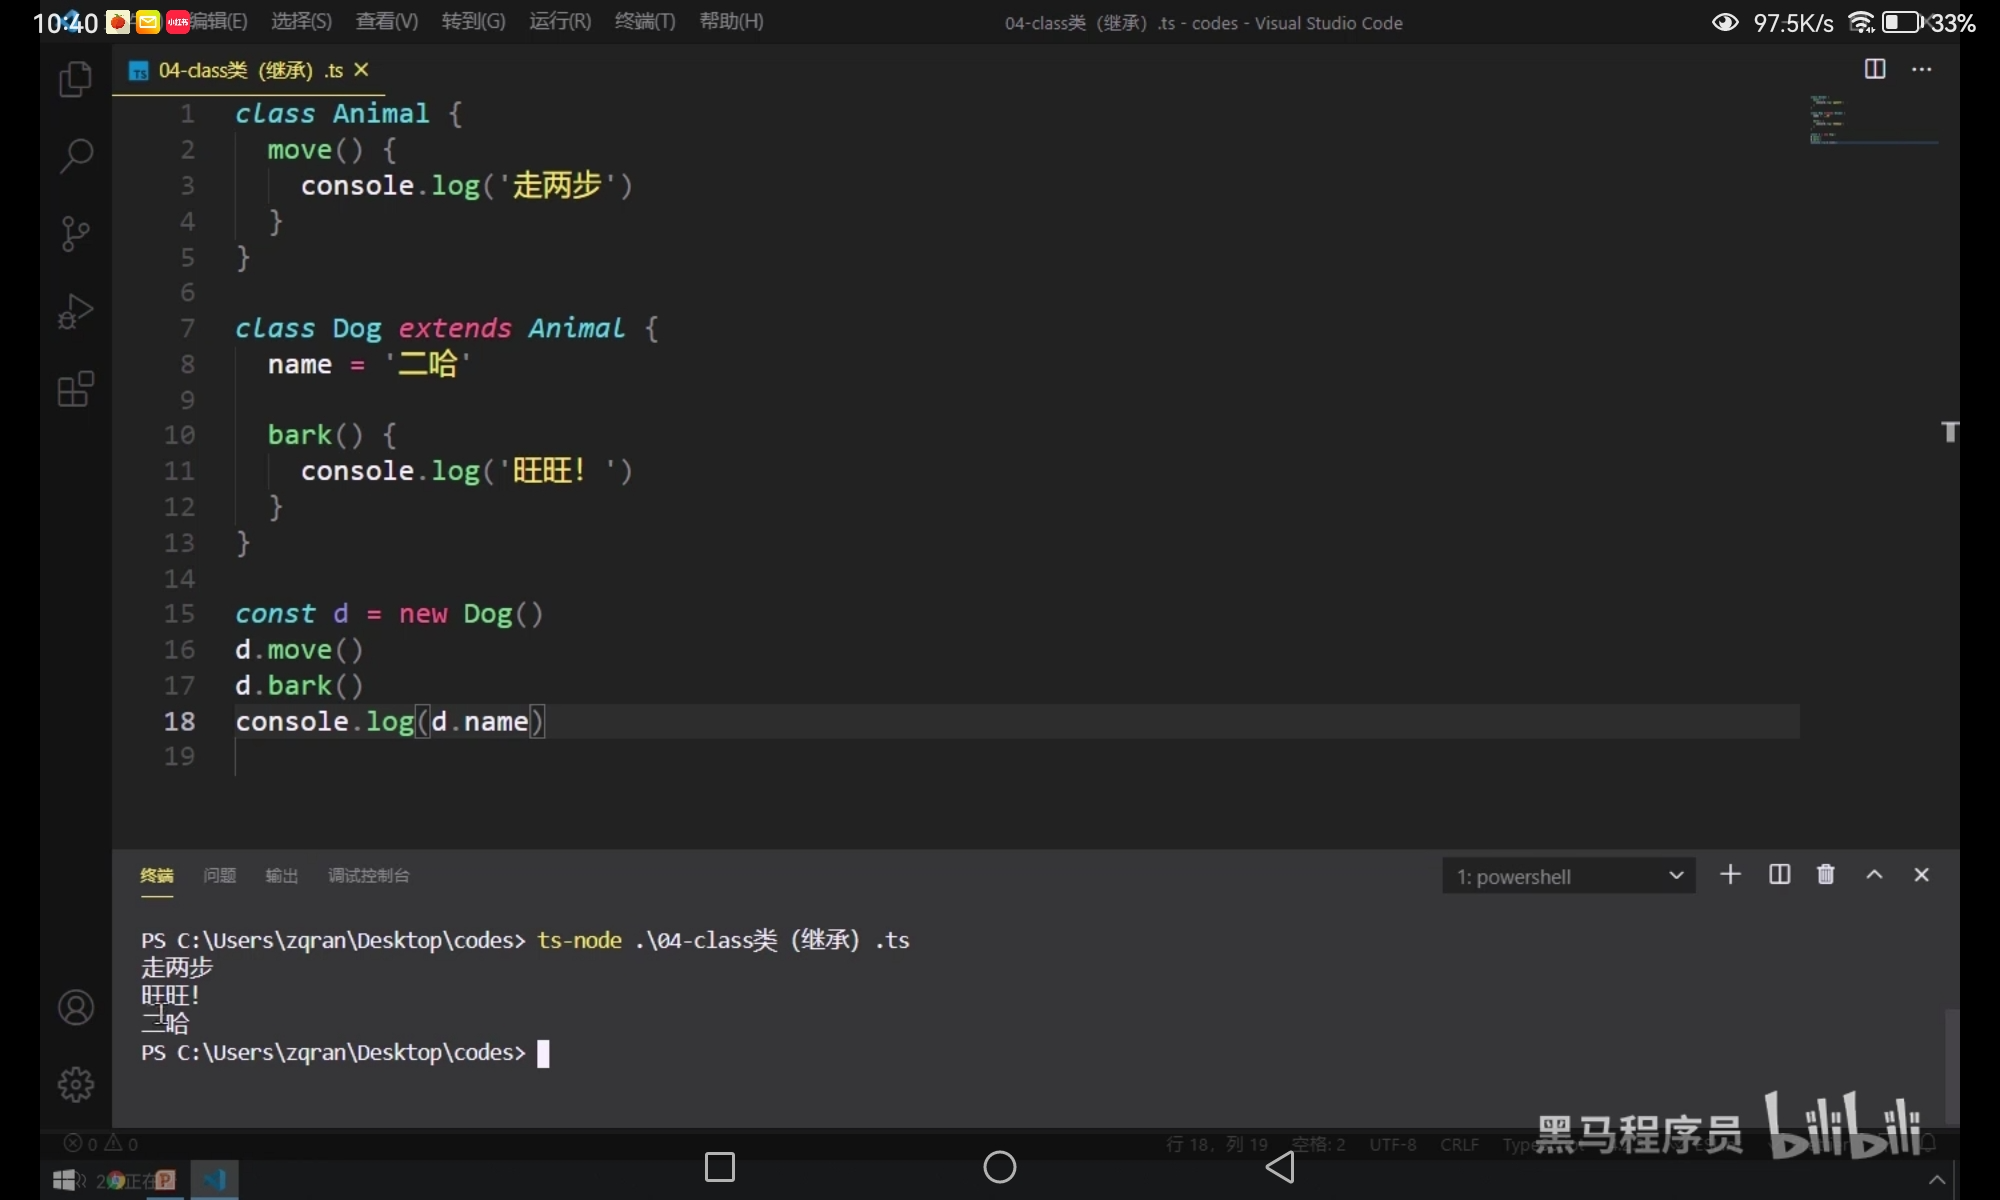
Task: Switch to the 调试控制台 panel tab
Action: point(368,876)
